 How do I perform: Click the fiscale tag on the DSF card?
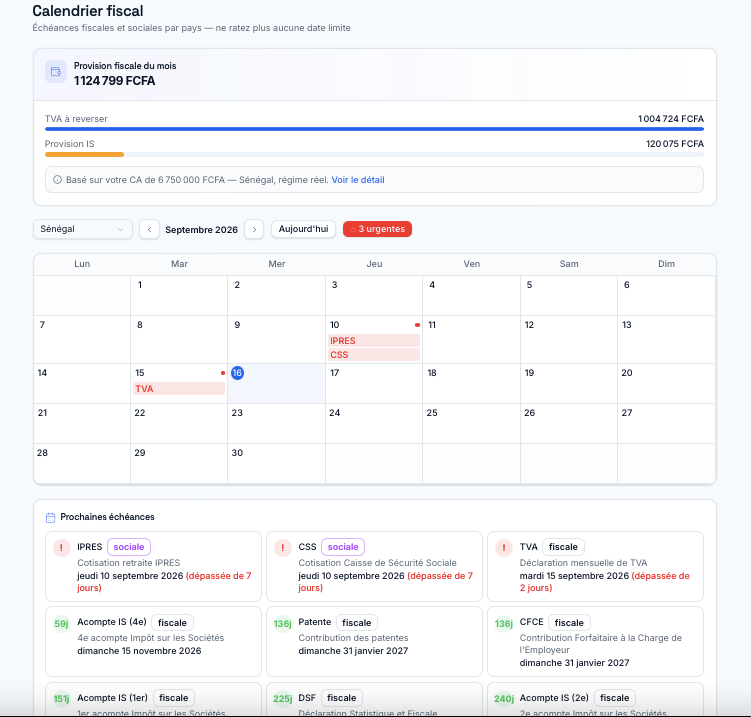341,698
